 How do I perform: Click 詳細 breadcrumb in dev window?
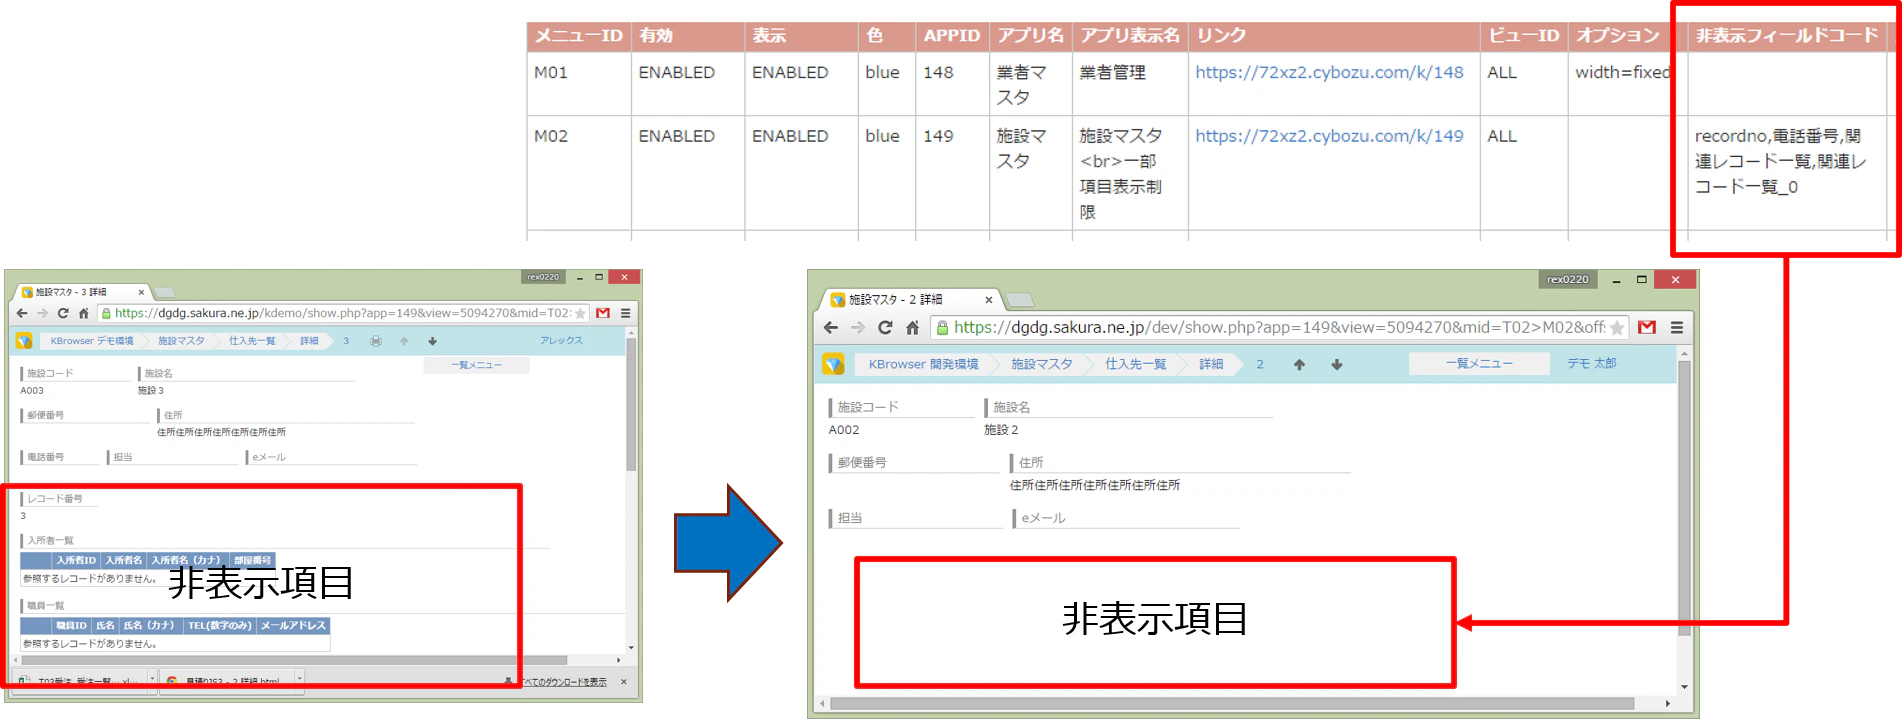click(x=1211, y=364)
